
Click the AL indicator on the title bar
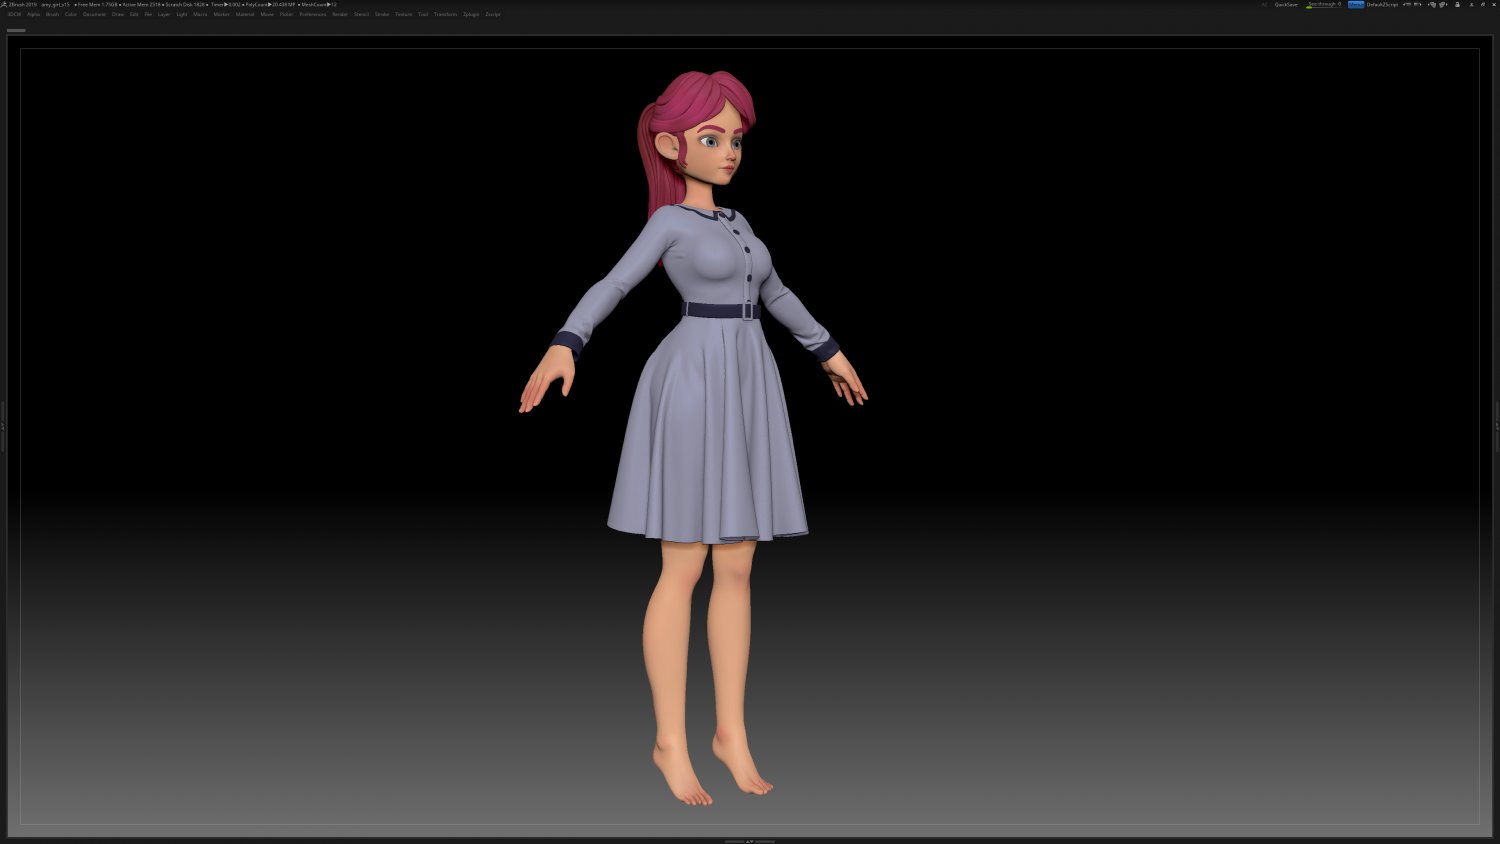(1265, 4)
